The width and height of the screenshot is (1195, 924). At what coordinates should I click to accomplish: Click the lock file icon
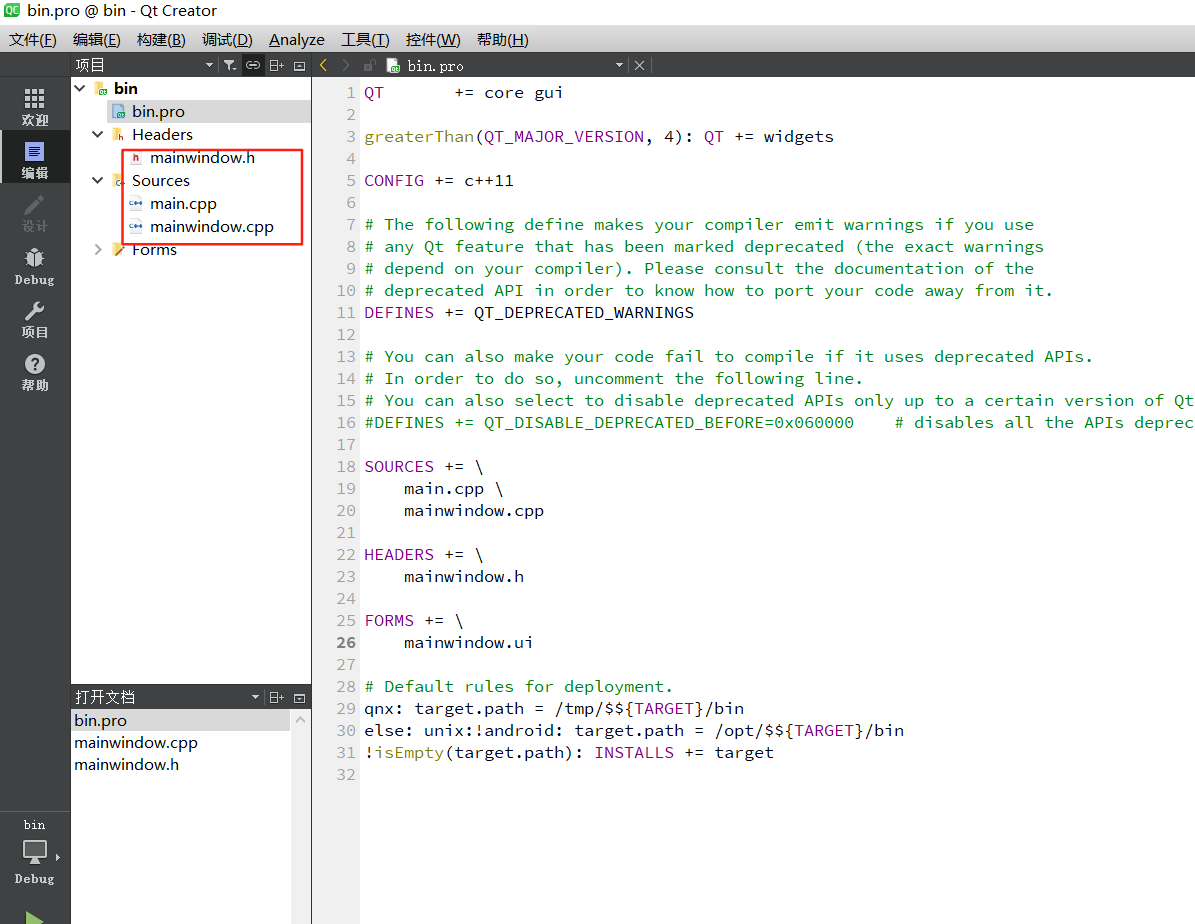pos(370,66)
